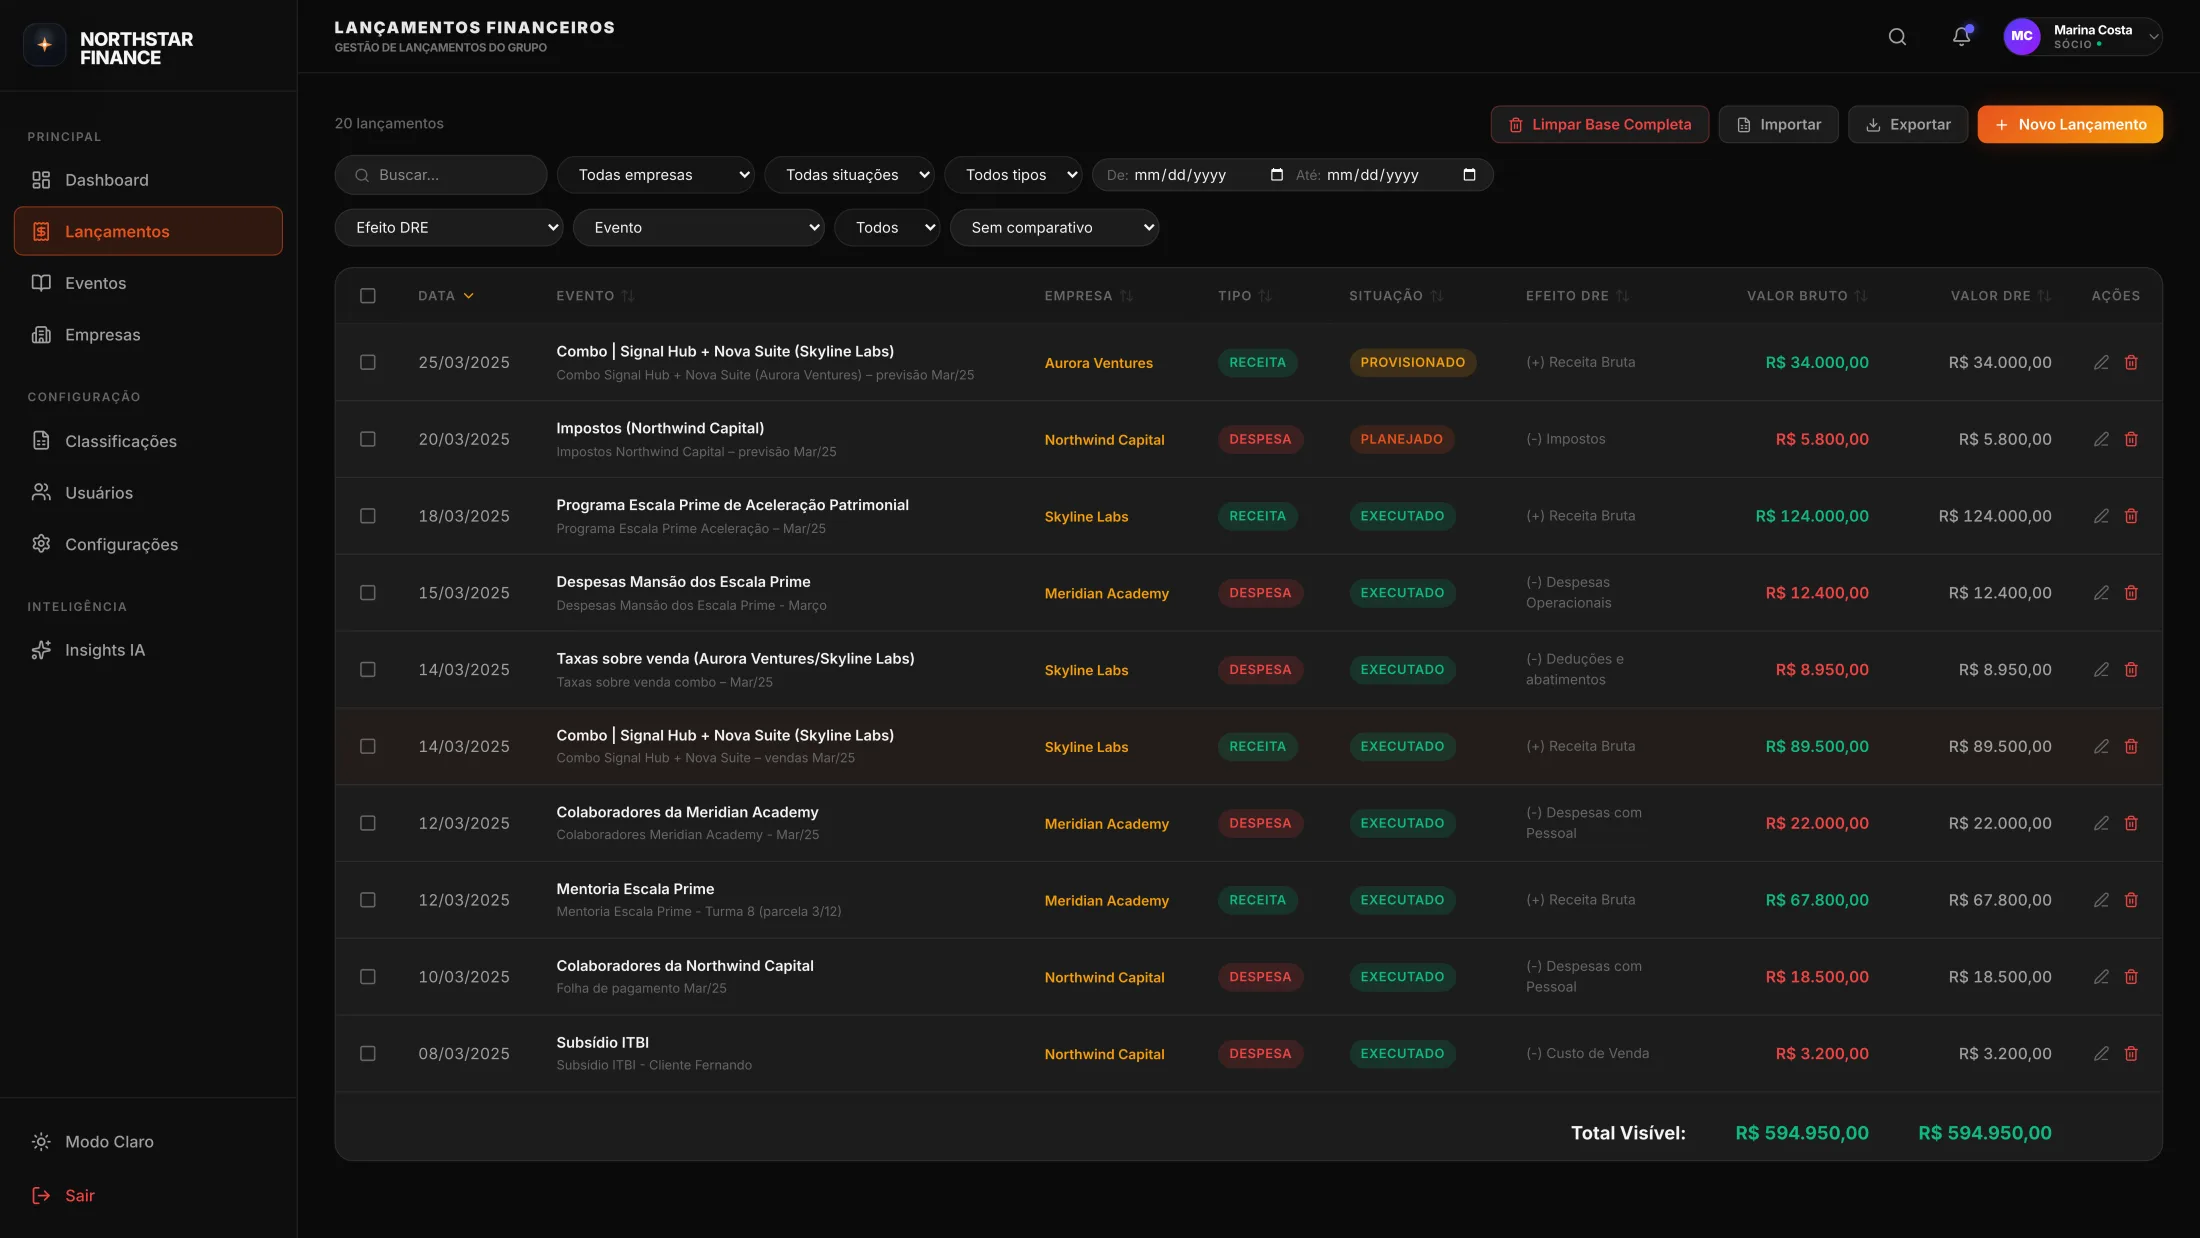The image size is (2200, 1238).
Task: Click the Northstar Finance star logo
Action: click(x=44, y=44)
